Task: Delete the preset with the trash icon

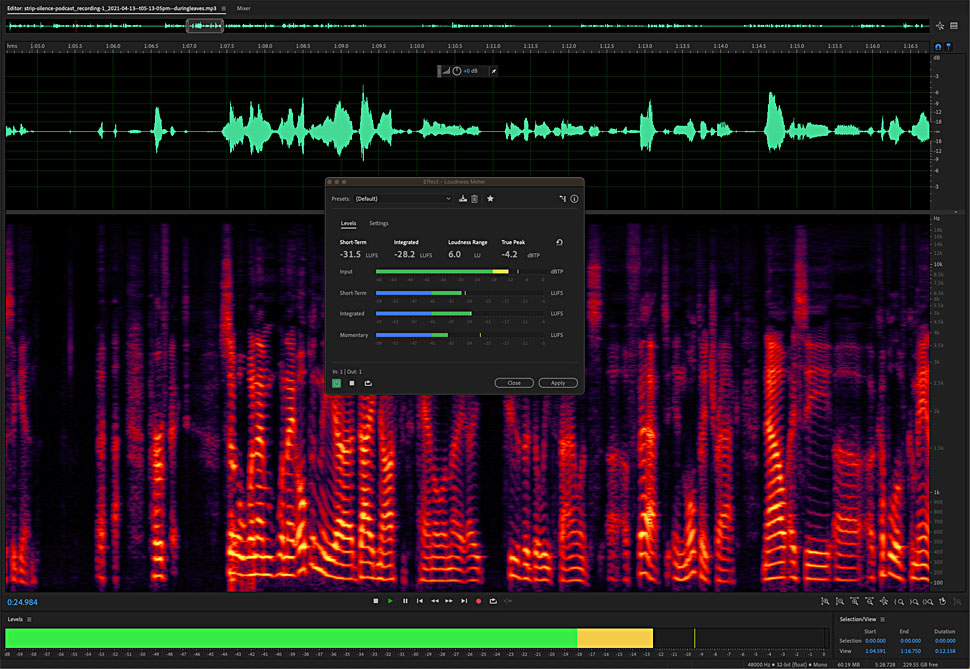Action: (x=475, y=199)
